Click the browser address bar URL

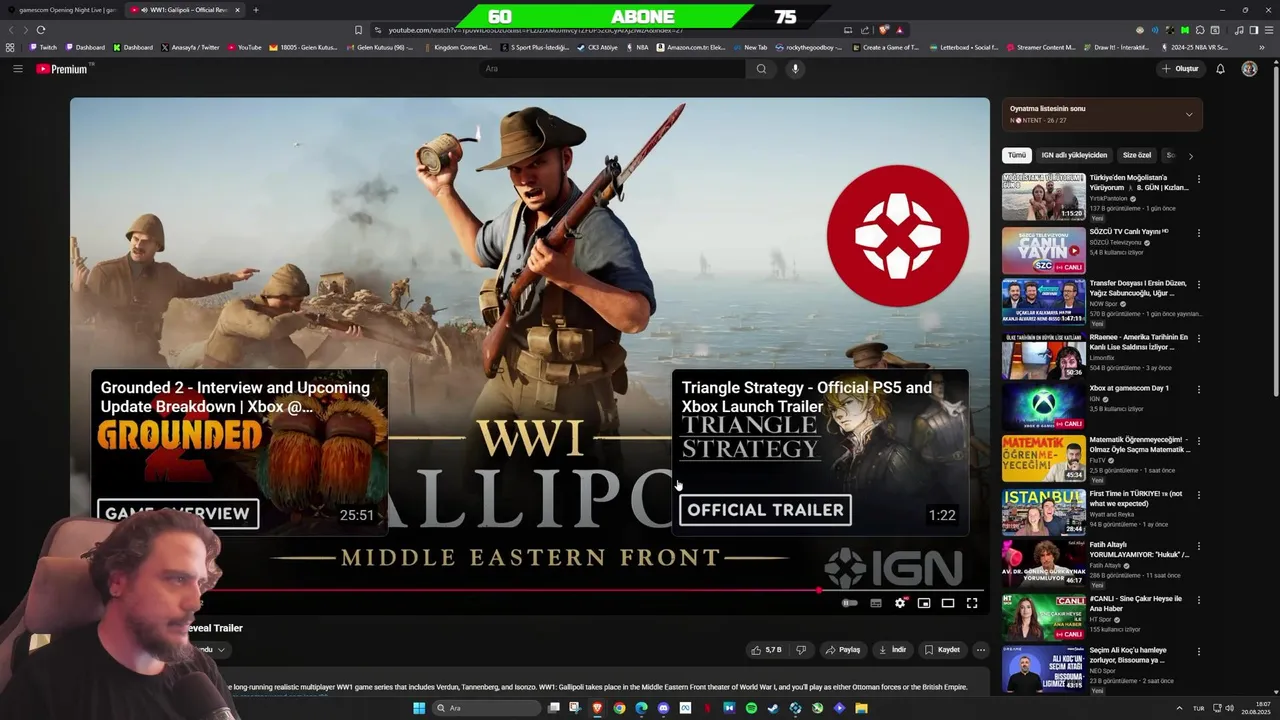535,30
